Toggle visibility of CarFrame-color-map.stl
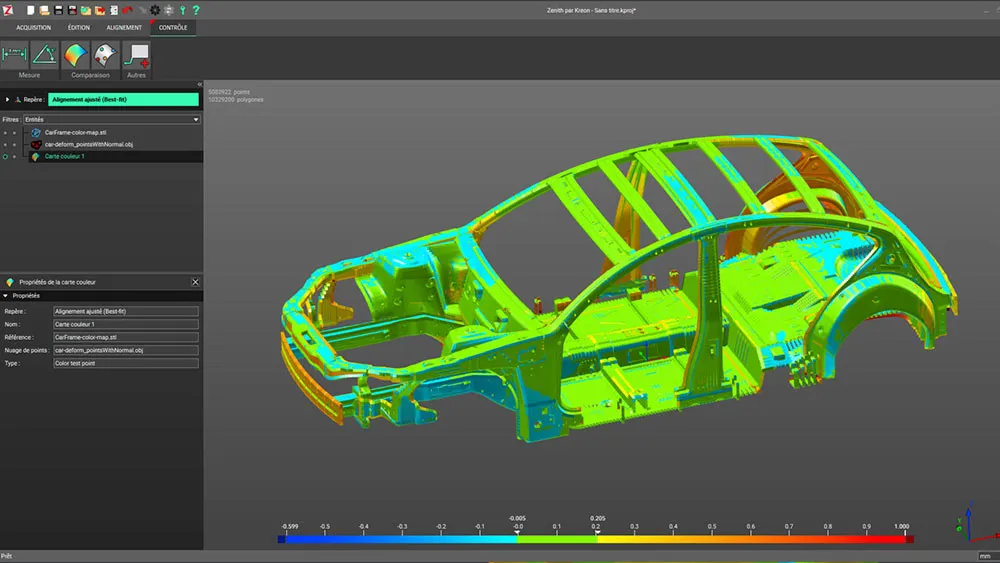The height and width of the screenshot is (563, 1000). (x=5, y=132)
